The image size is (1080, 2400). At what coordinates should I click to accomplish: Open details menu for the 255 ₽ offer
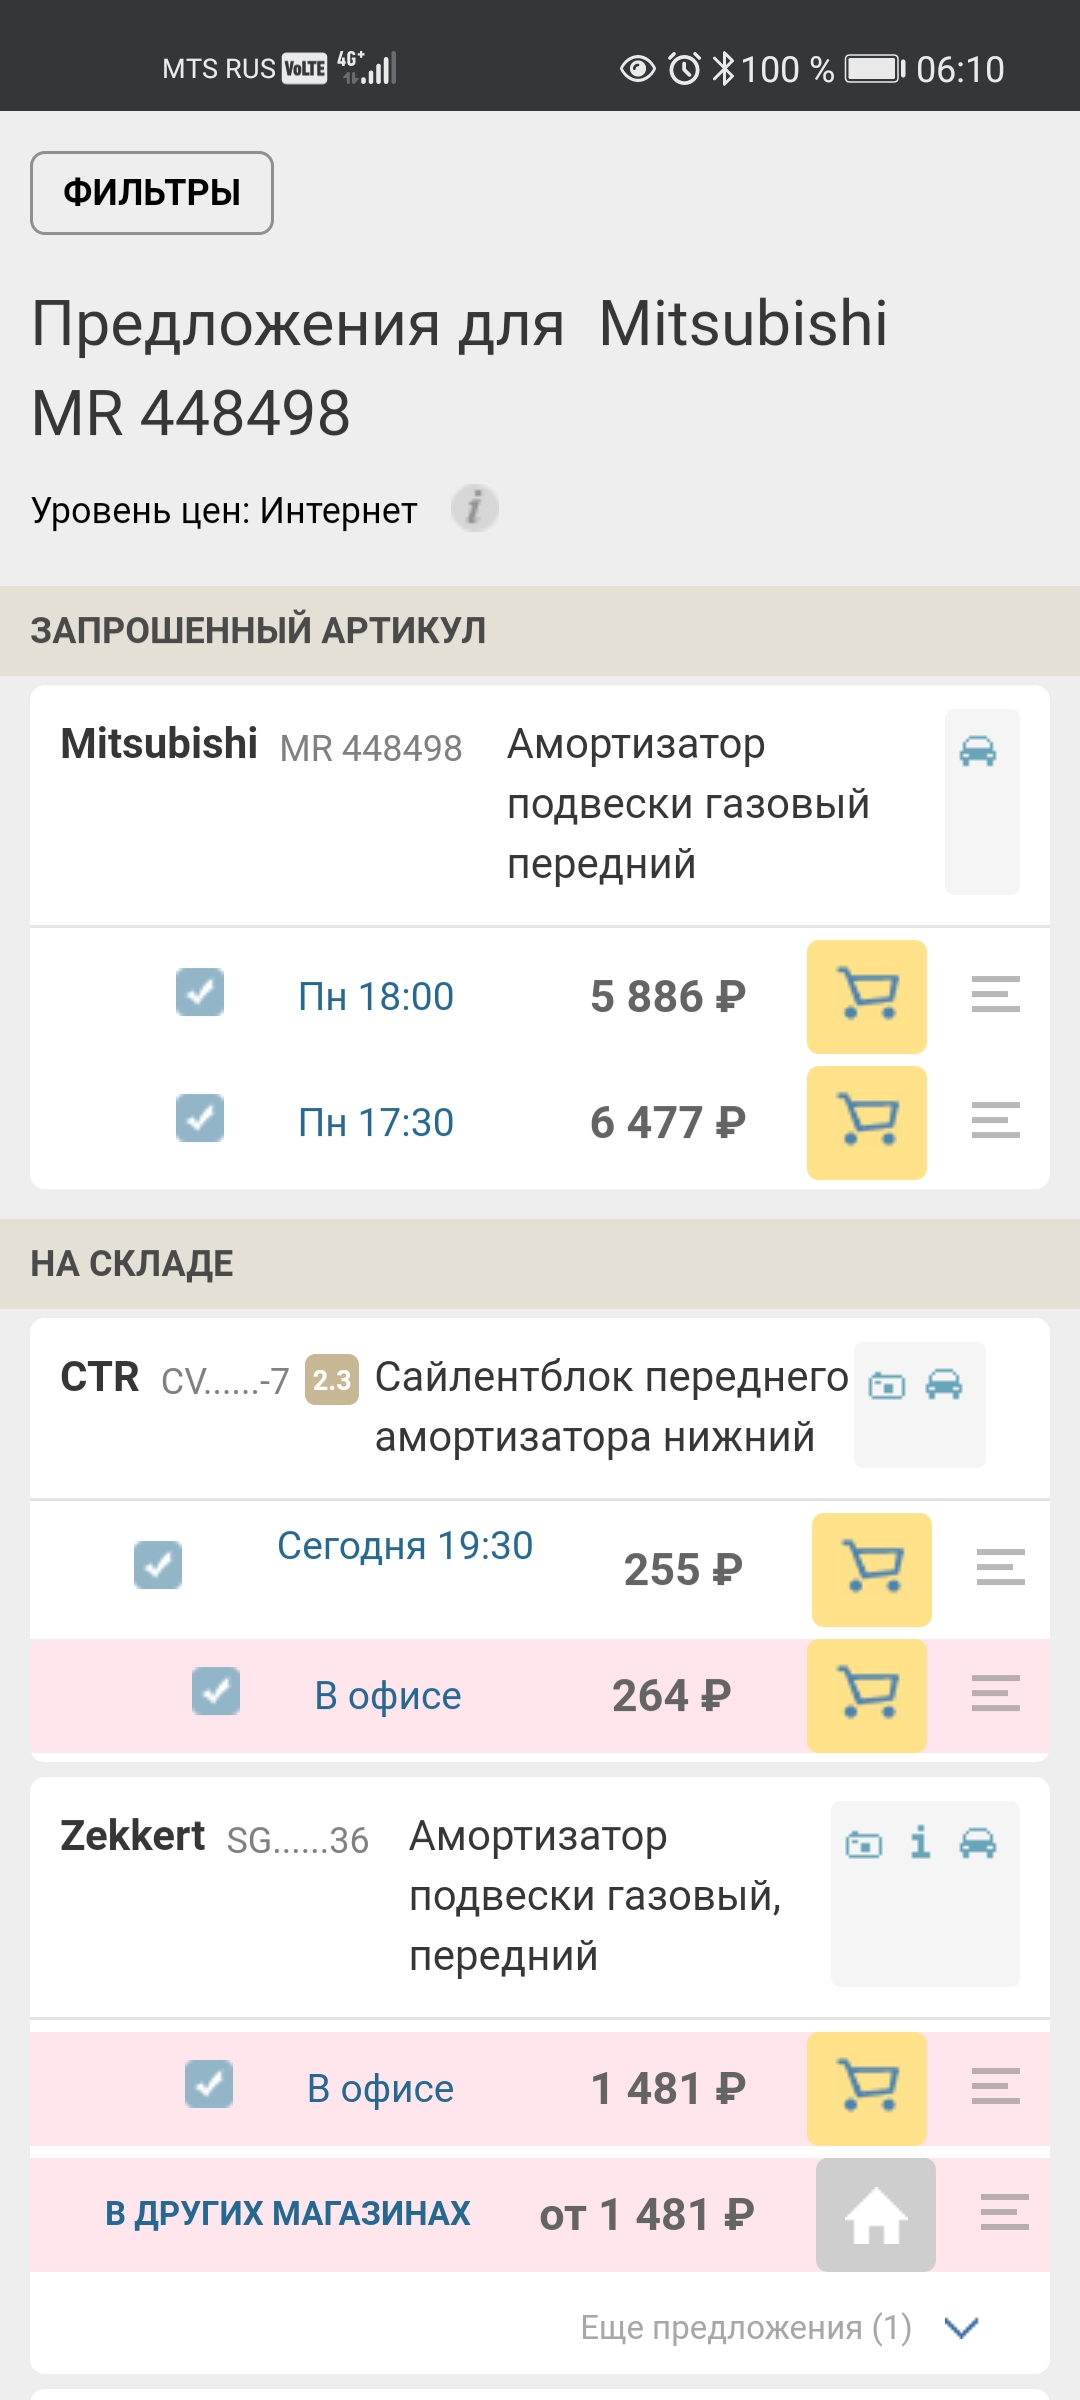pyautogui.click(x=1000, y=1567)
